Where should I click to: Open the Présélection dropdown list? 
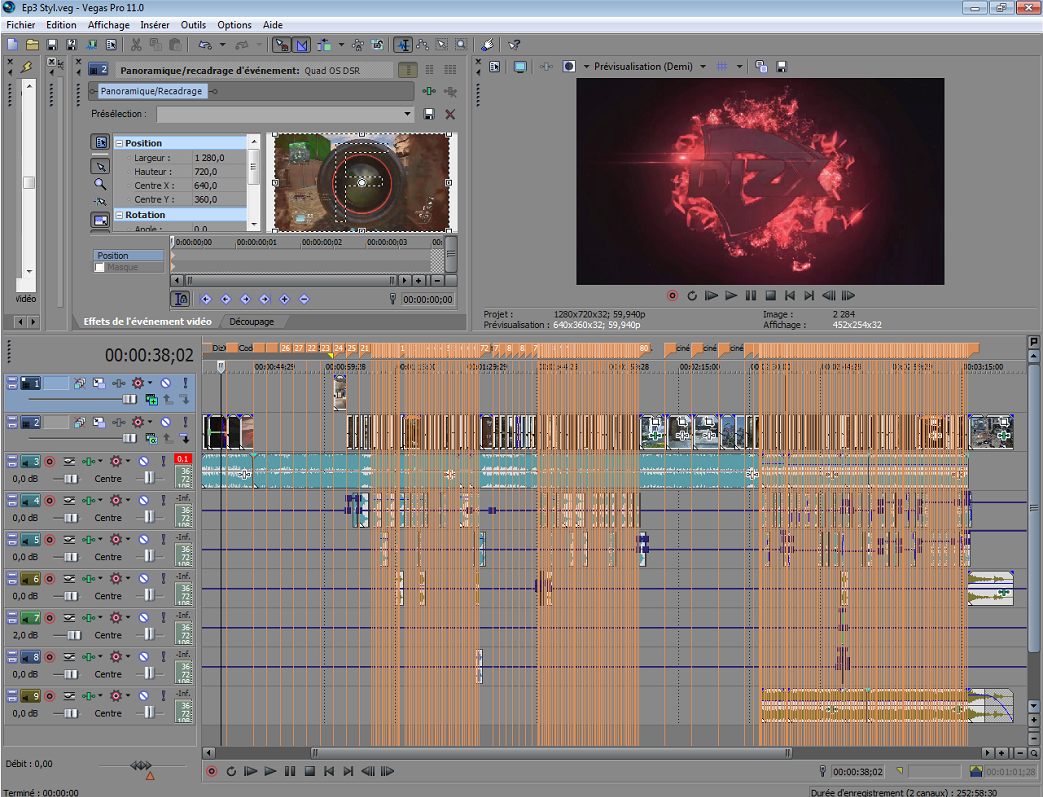407,114
